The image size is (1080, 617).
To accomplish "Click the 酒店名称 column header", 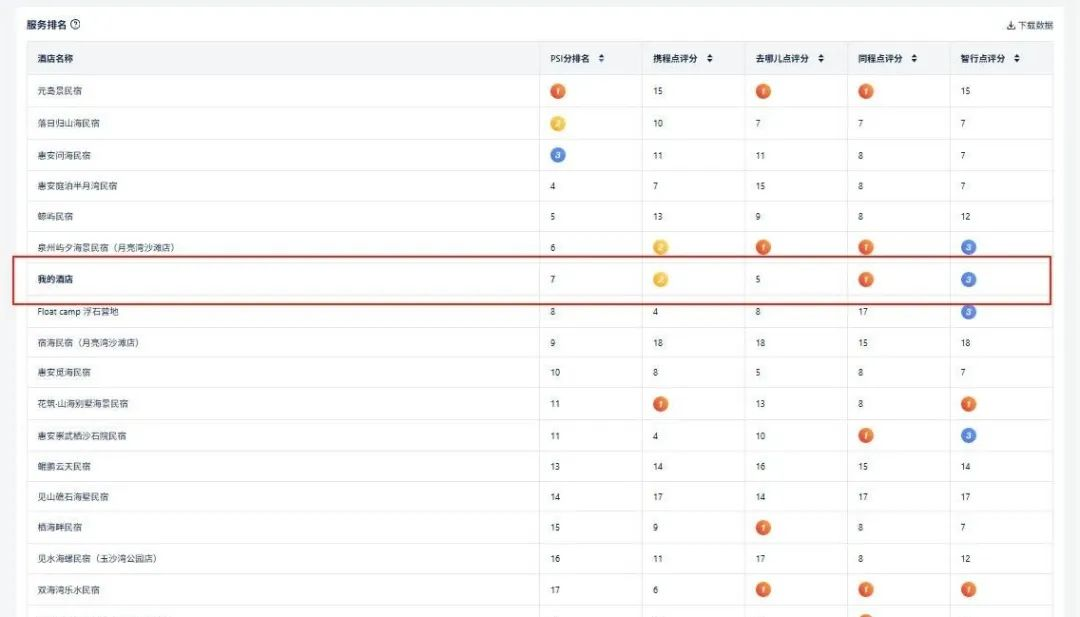I will click(55, 59).
